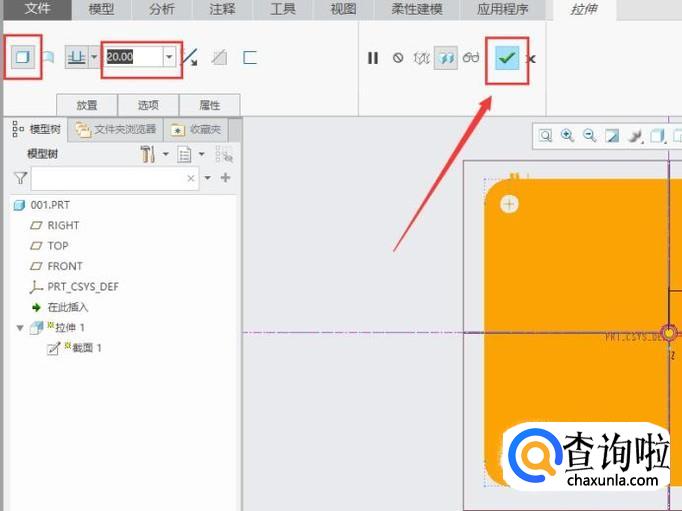Open the 放置 placement panel
Viewport: 682px width, 511px height.
(87, 105)
